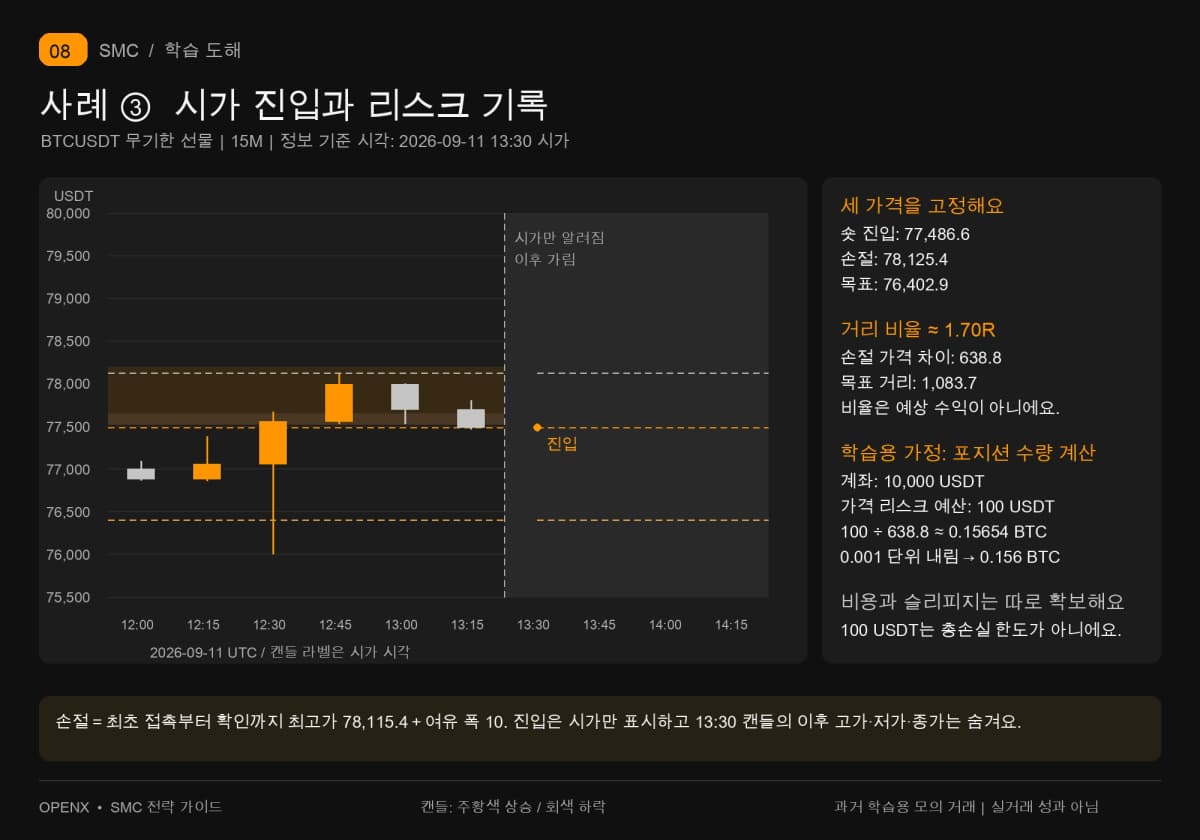Click the 12:00 time axis label
The width and height of the screenshot is (1200, 840).
point(137,625)
